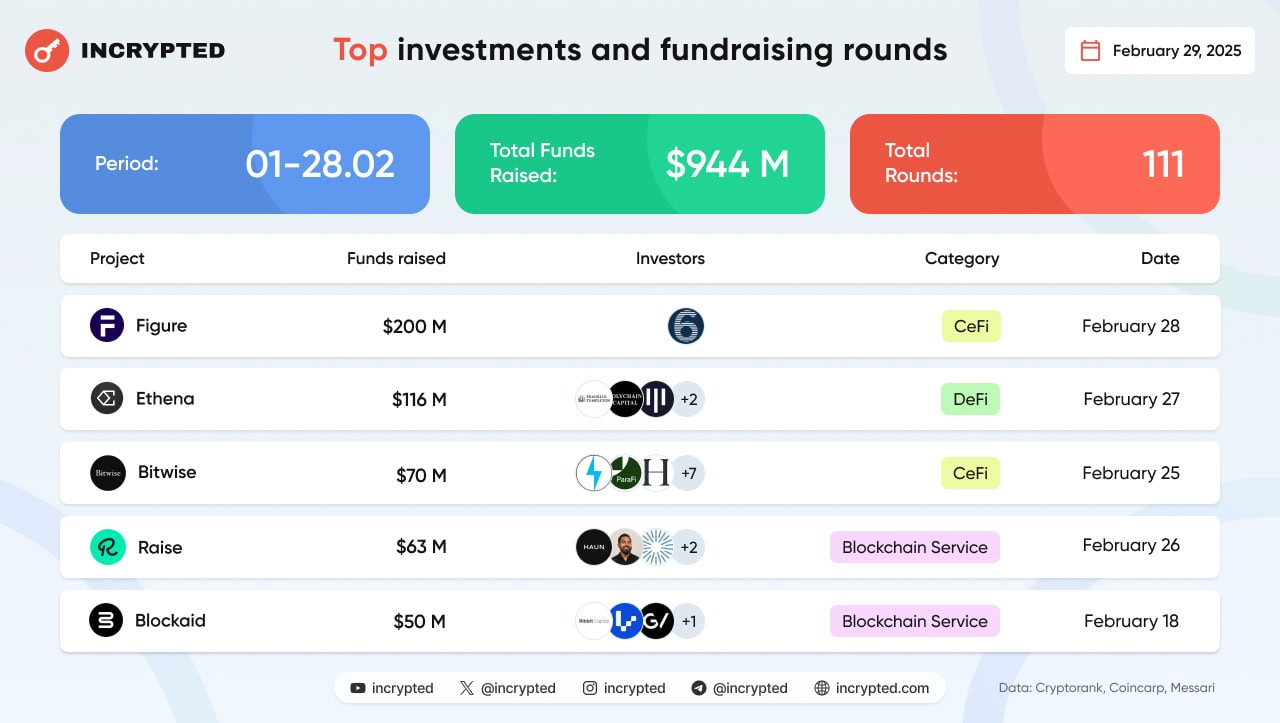This screenshot has width=1280, height=723.
Task: Click the Figure project logo
Action: (107, 326)
